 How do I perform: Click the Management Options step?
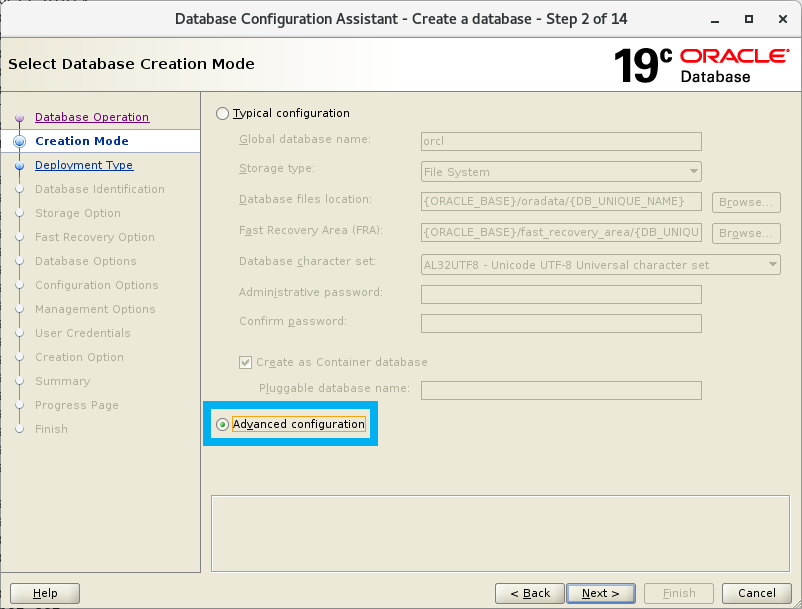[x=95, y=309]
